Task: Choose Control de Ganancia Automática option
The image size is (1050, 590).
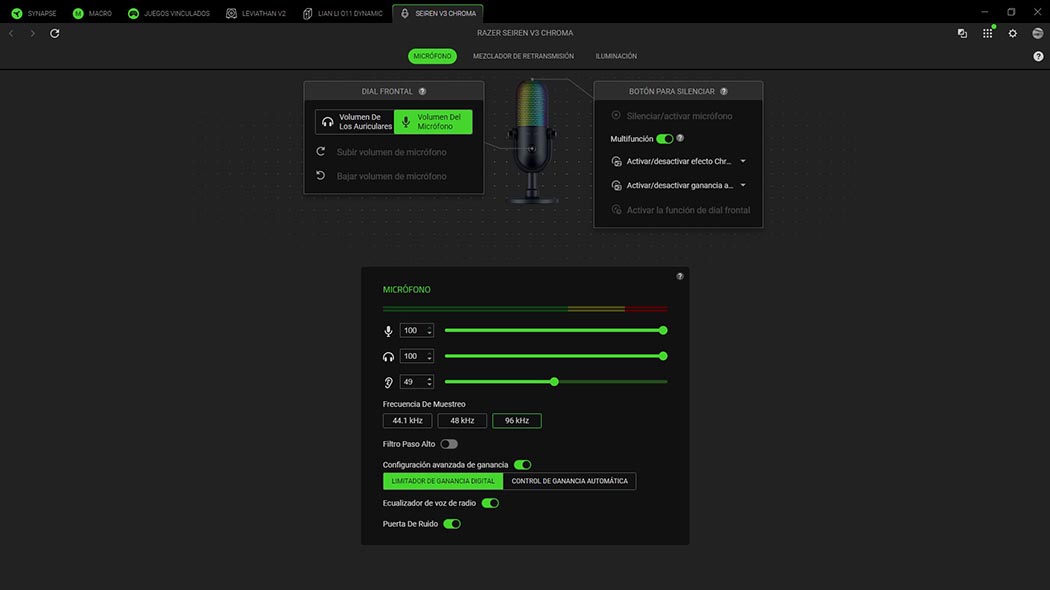Action: pyautogui.click(x=569, y=481)
